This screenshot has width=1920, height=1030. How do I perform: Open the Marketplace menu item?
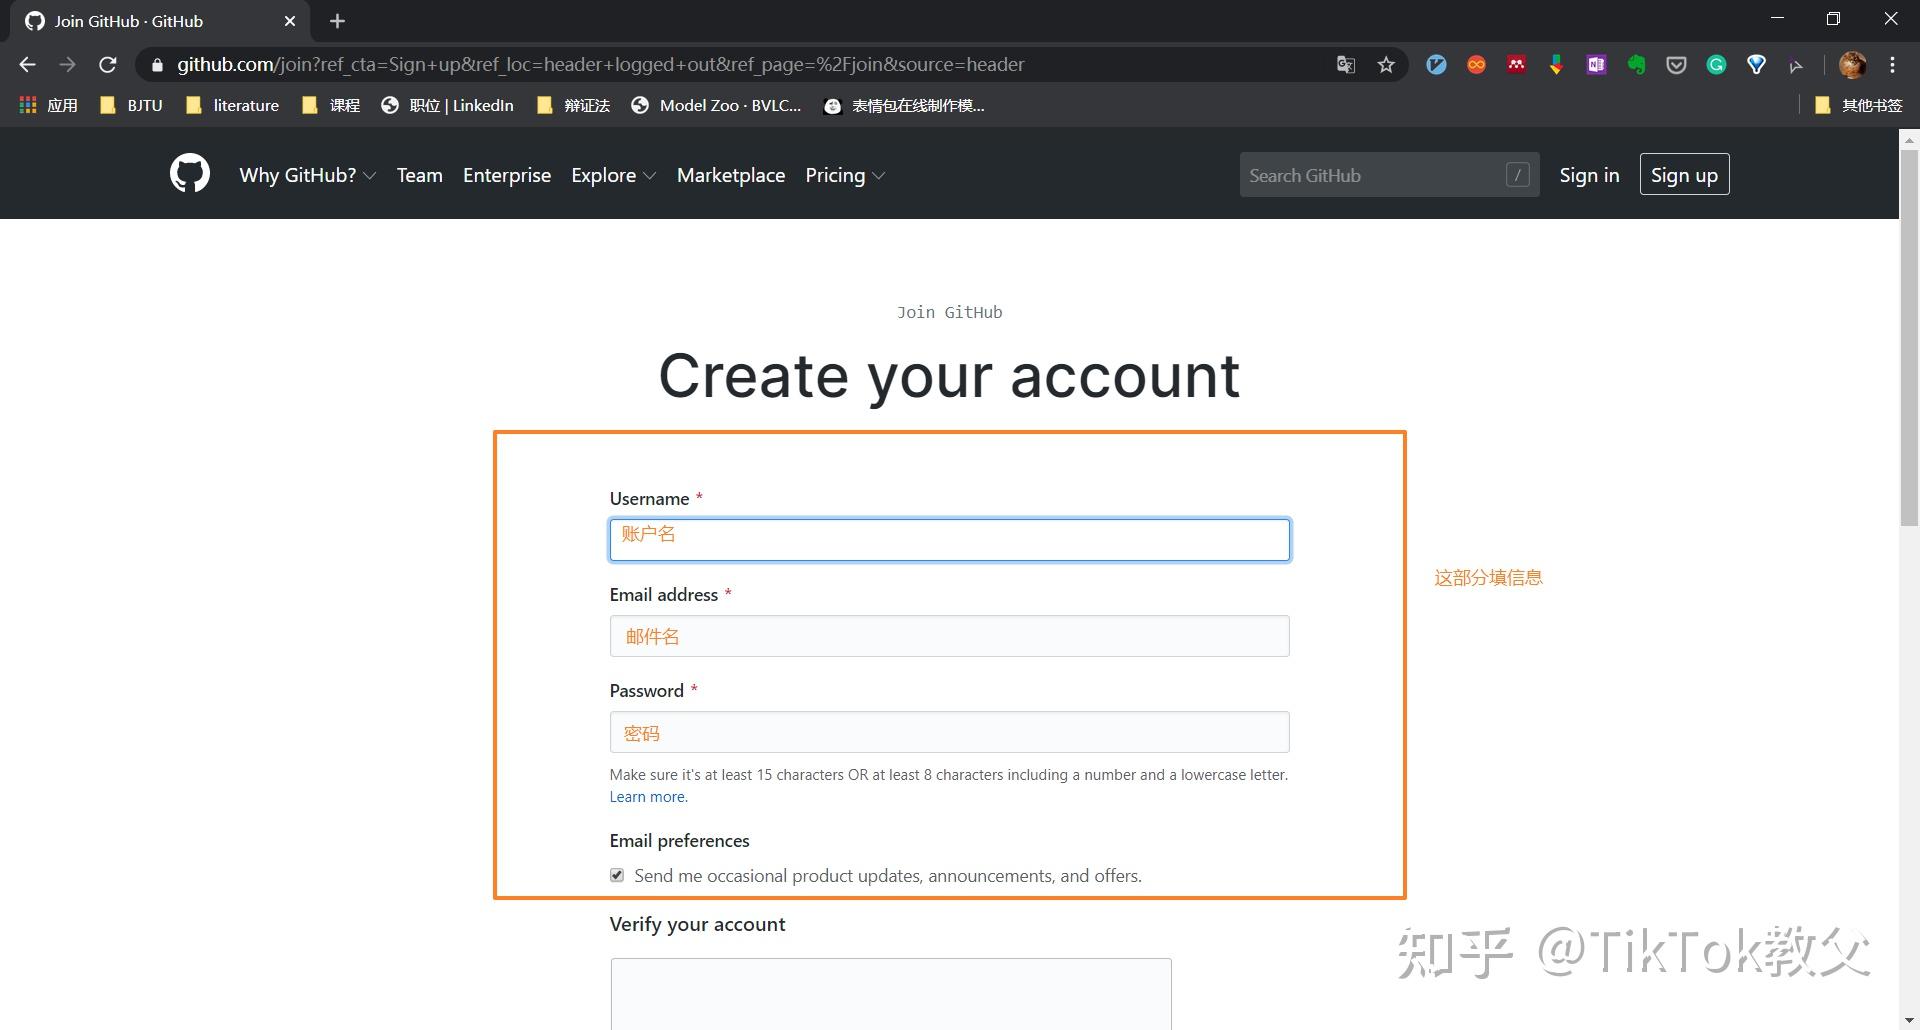[x=731, y=174]
